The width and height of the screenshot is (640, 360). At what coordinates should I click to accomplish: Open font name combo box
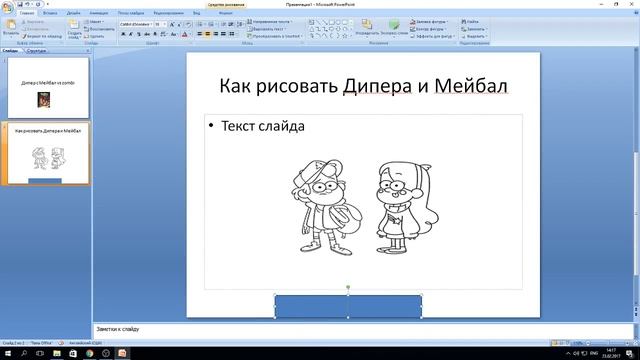click(x=136, y=24)
